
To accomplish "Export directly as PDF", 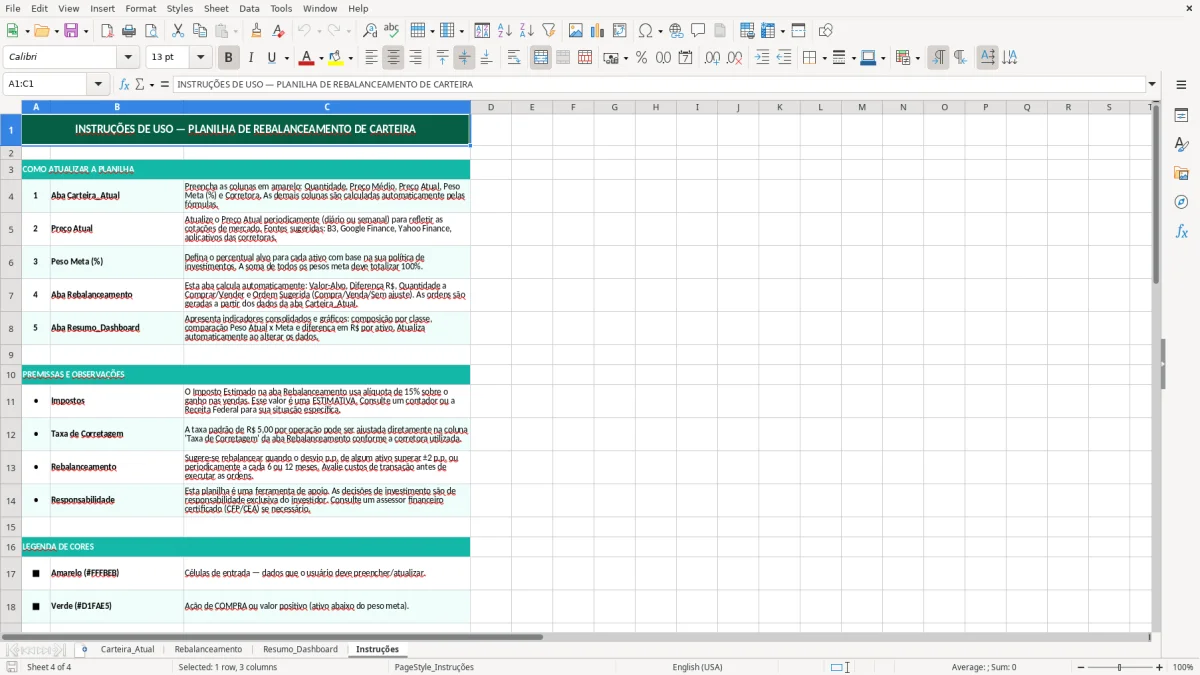I will pos(107,31).
